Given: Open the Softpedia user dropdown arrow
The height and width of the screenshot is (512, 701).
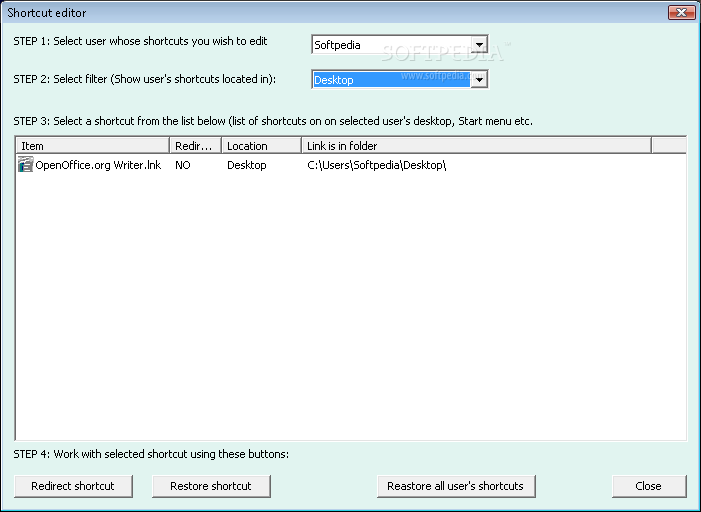Looking at the screenshot, I should (479, 45).
